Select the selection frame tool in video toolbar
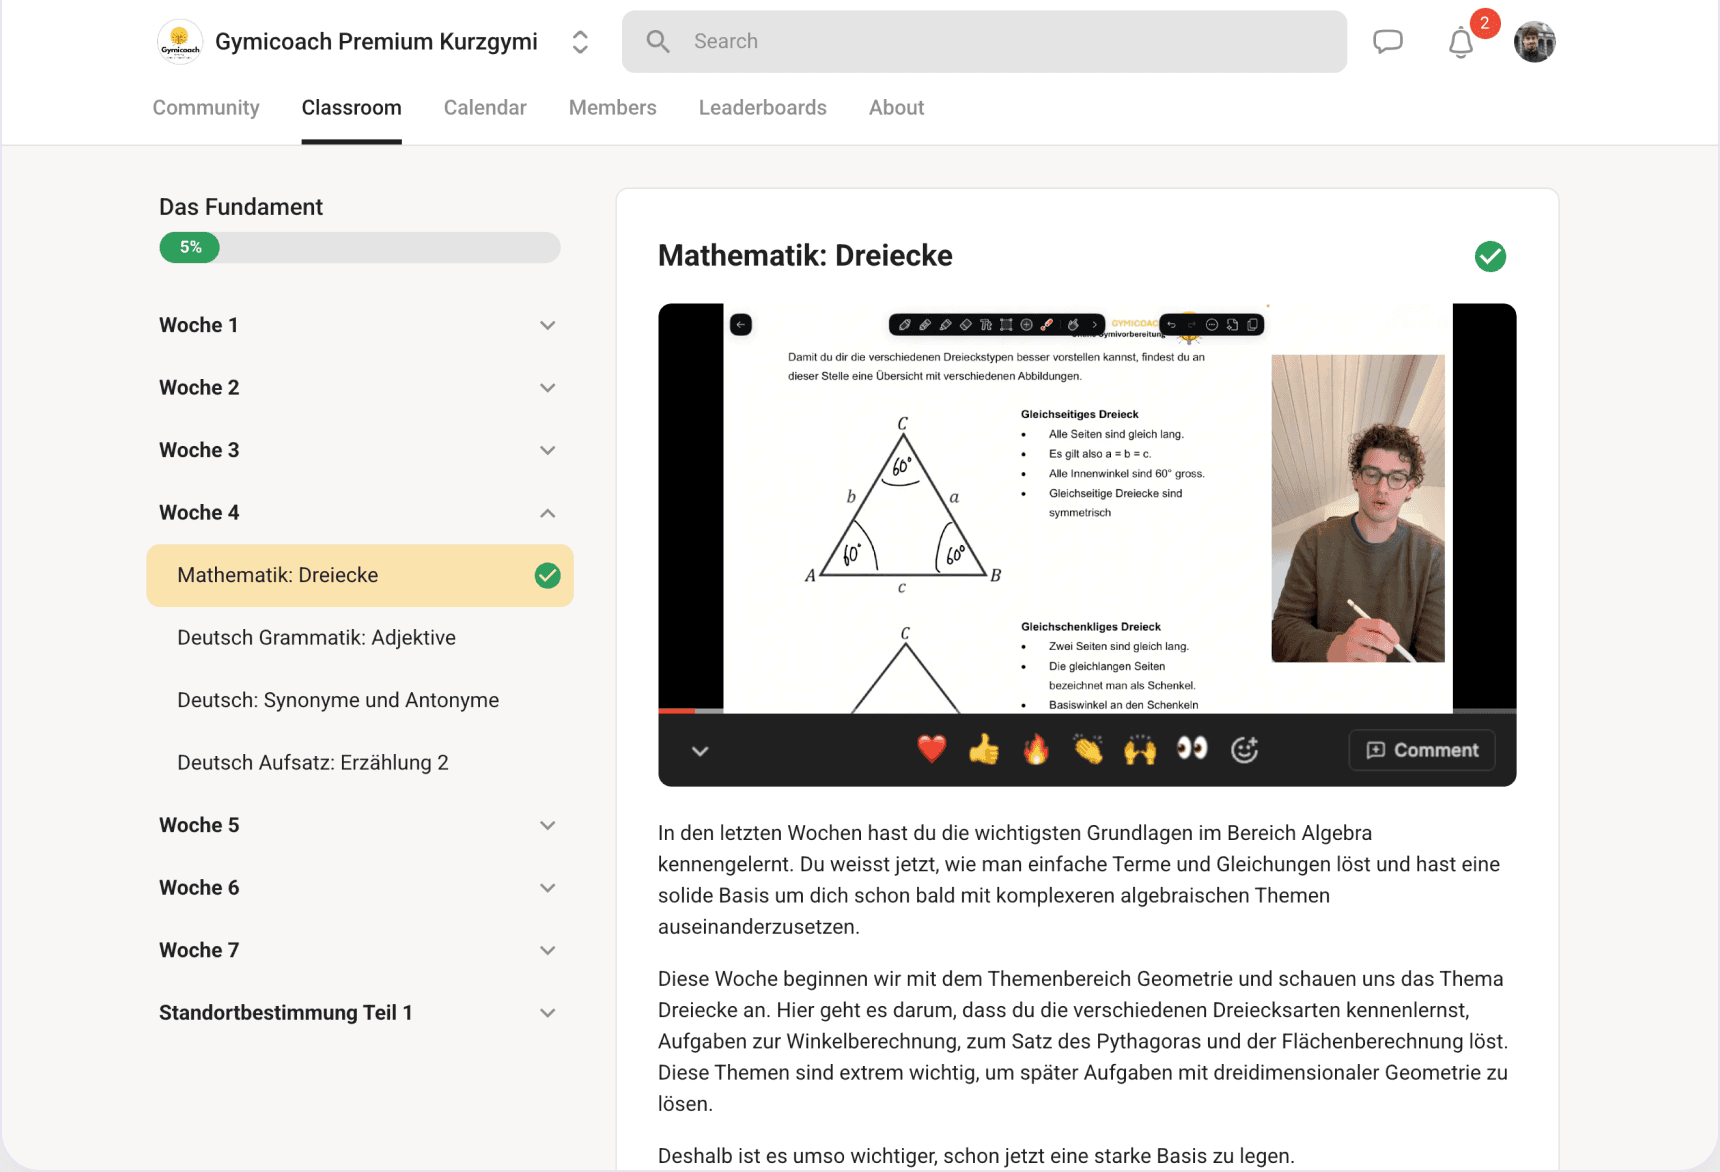 [1006, 325]
